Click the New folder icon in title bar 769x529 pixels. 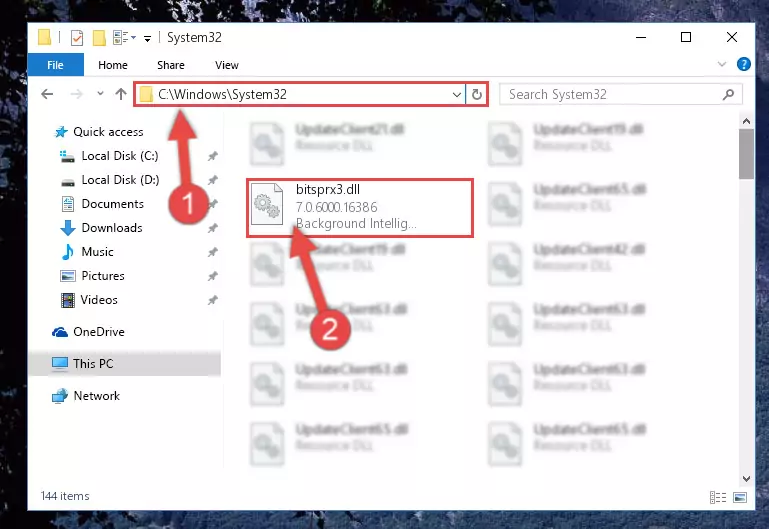99,38
